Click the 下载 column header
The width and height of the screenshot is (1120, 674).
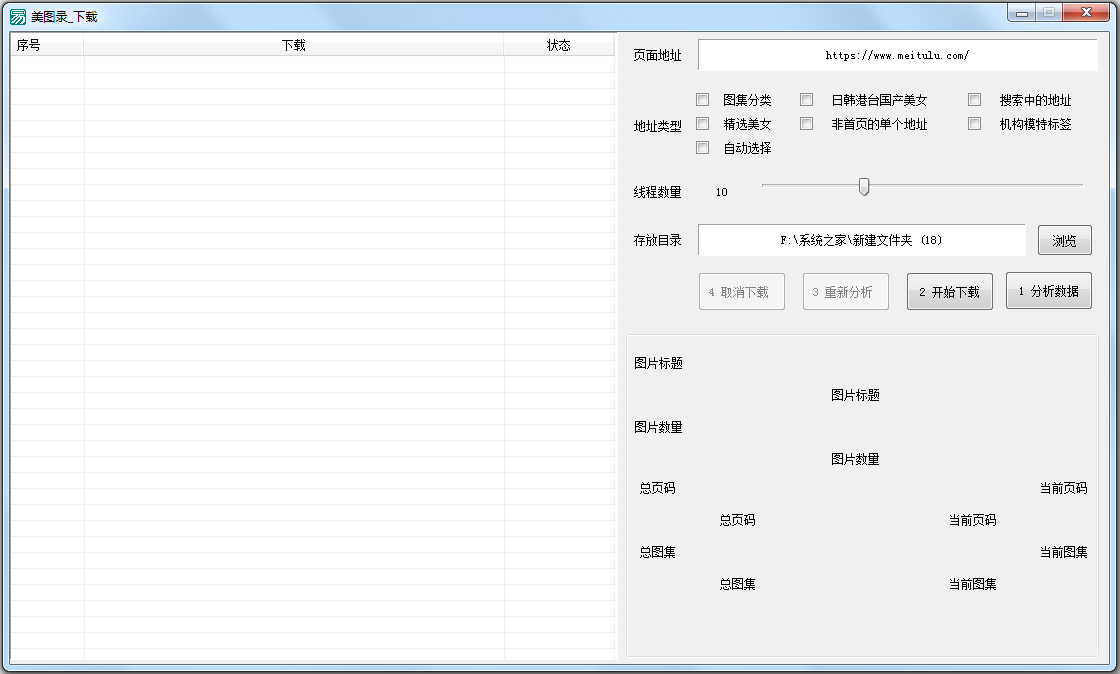point(294,45)
